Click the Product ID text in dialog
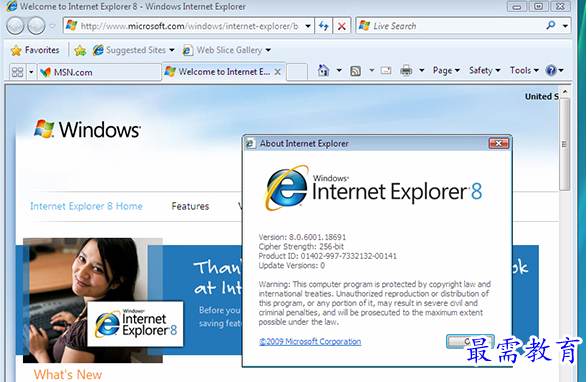This screenshot has height=382, width=588. [x=327, y=256]
